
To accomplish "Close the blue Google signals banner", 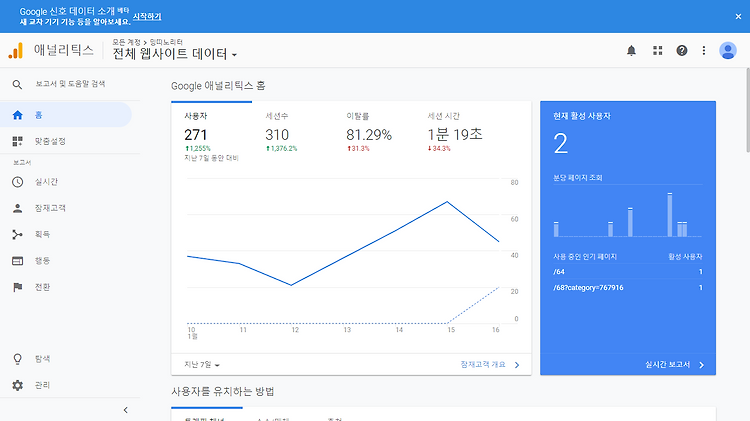I will pyautogui.click(x=738, y=16).
